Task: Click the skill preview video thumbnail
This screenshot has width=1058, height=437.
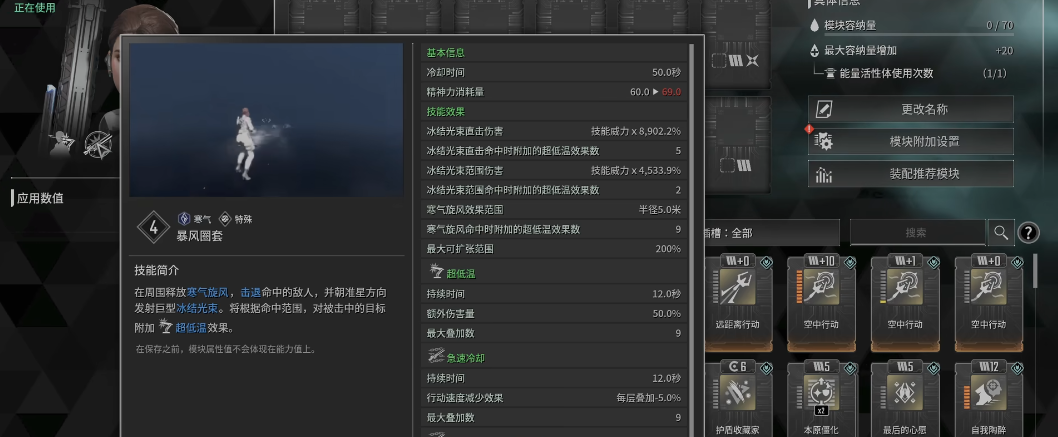Action: (x=266, y=120)
